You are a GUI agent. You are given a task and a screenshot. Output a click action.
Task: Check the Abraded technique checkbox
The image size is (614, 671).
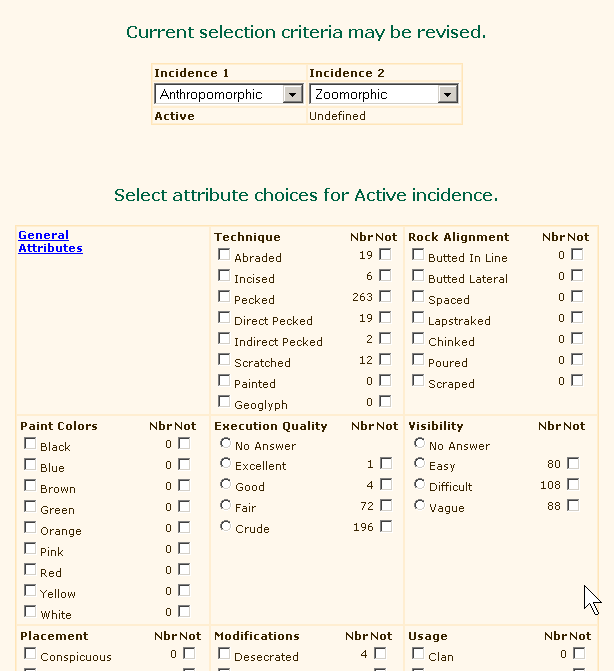224,255
